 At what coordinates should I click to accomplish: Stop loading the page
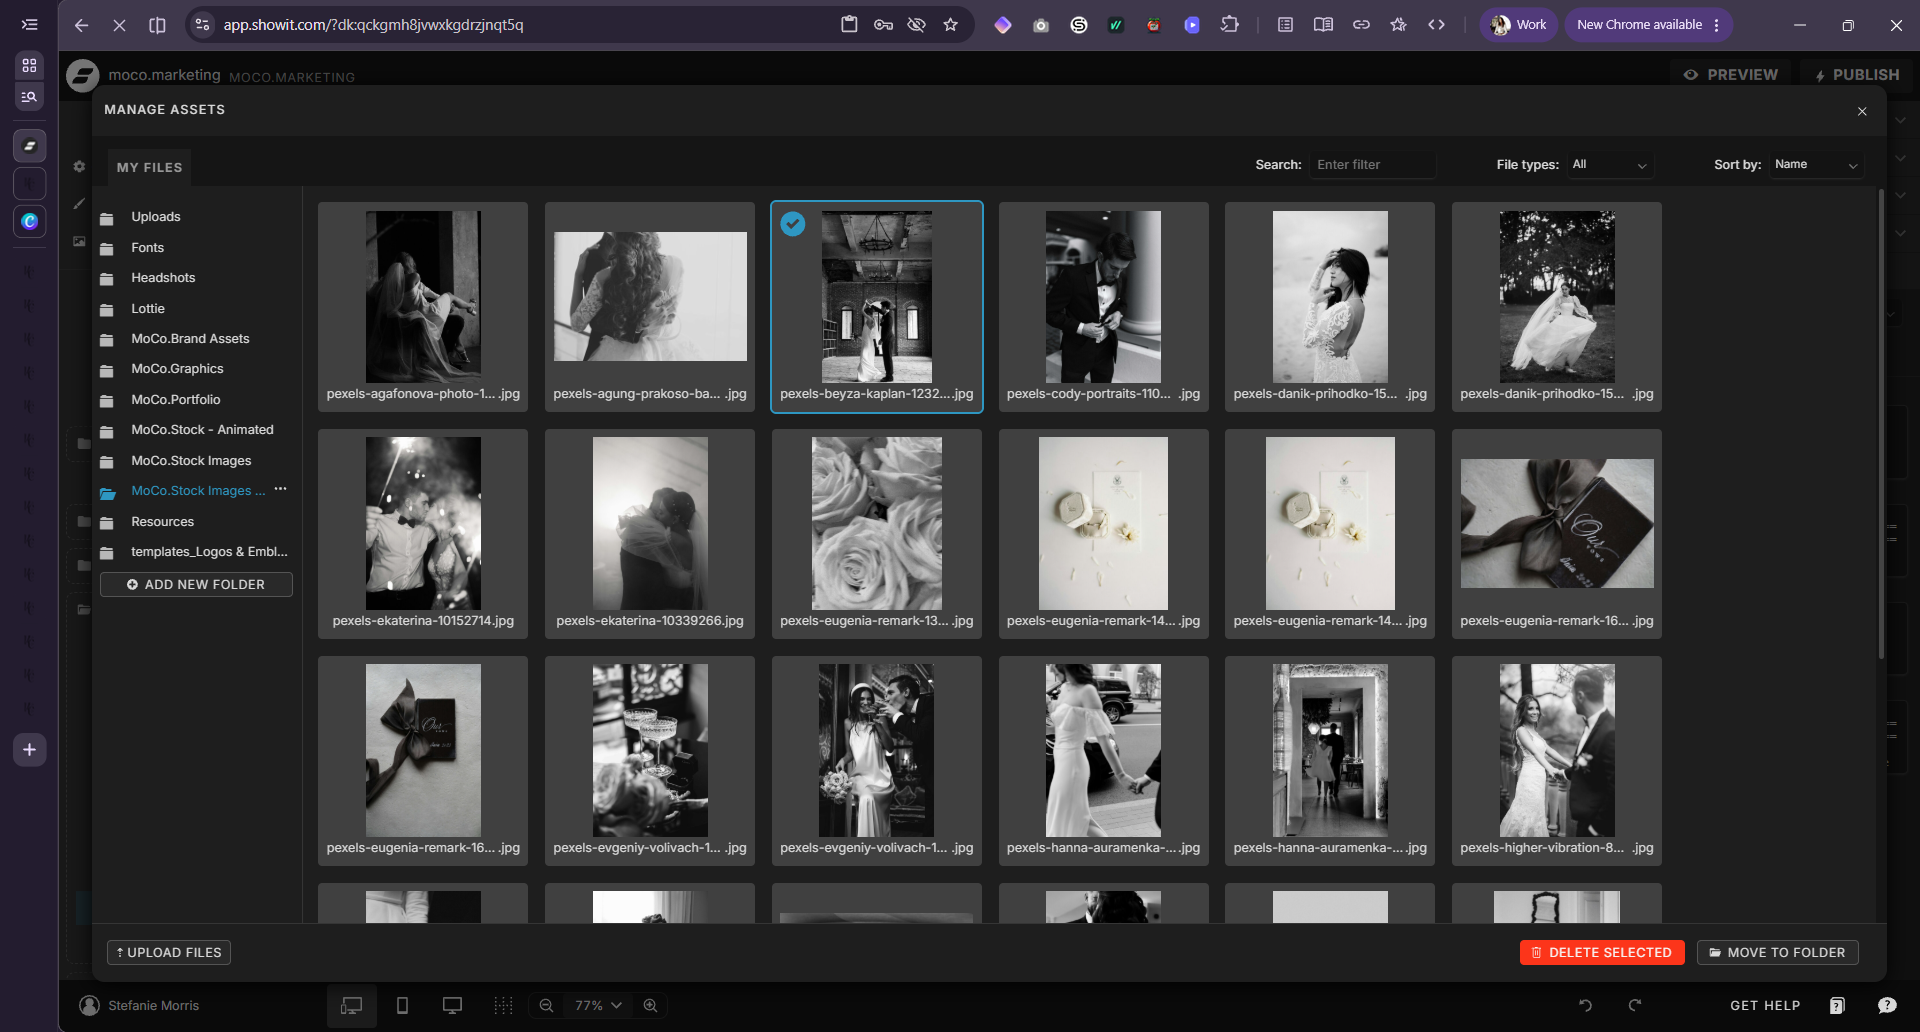point(119,25)
